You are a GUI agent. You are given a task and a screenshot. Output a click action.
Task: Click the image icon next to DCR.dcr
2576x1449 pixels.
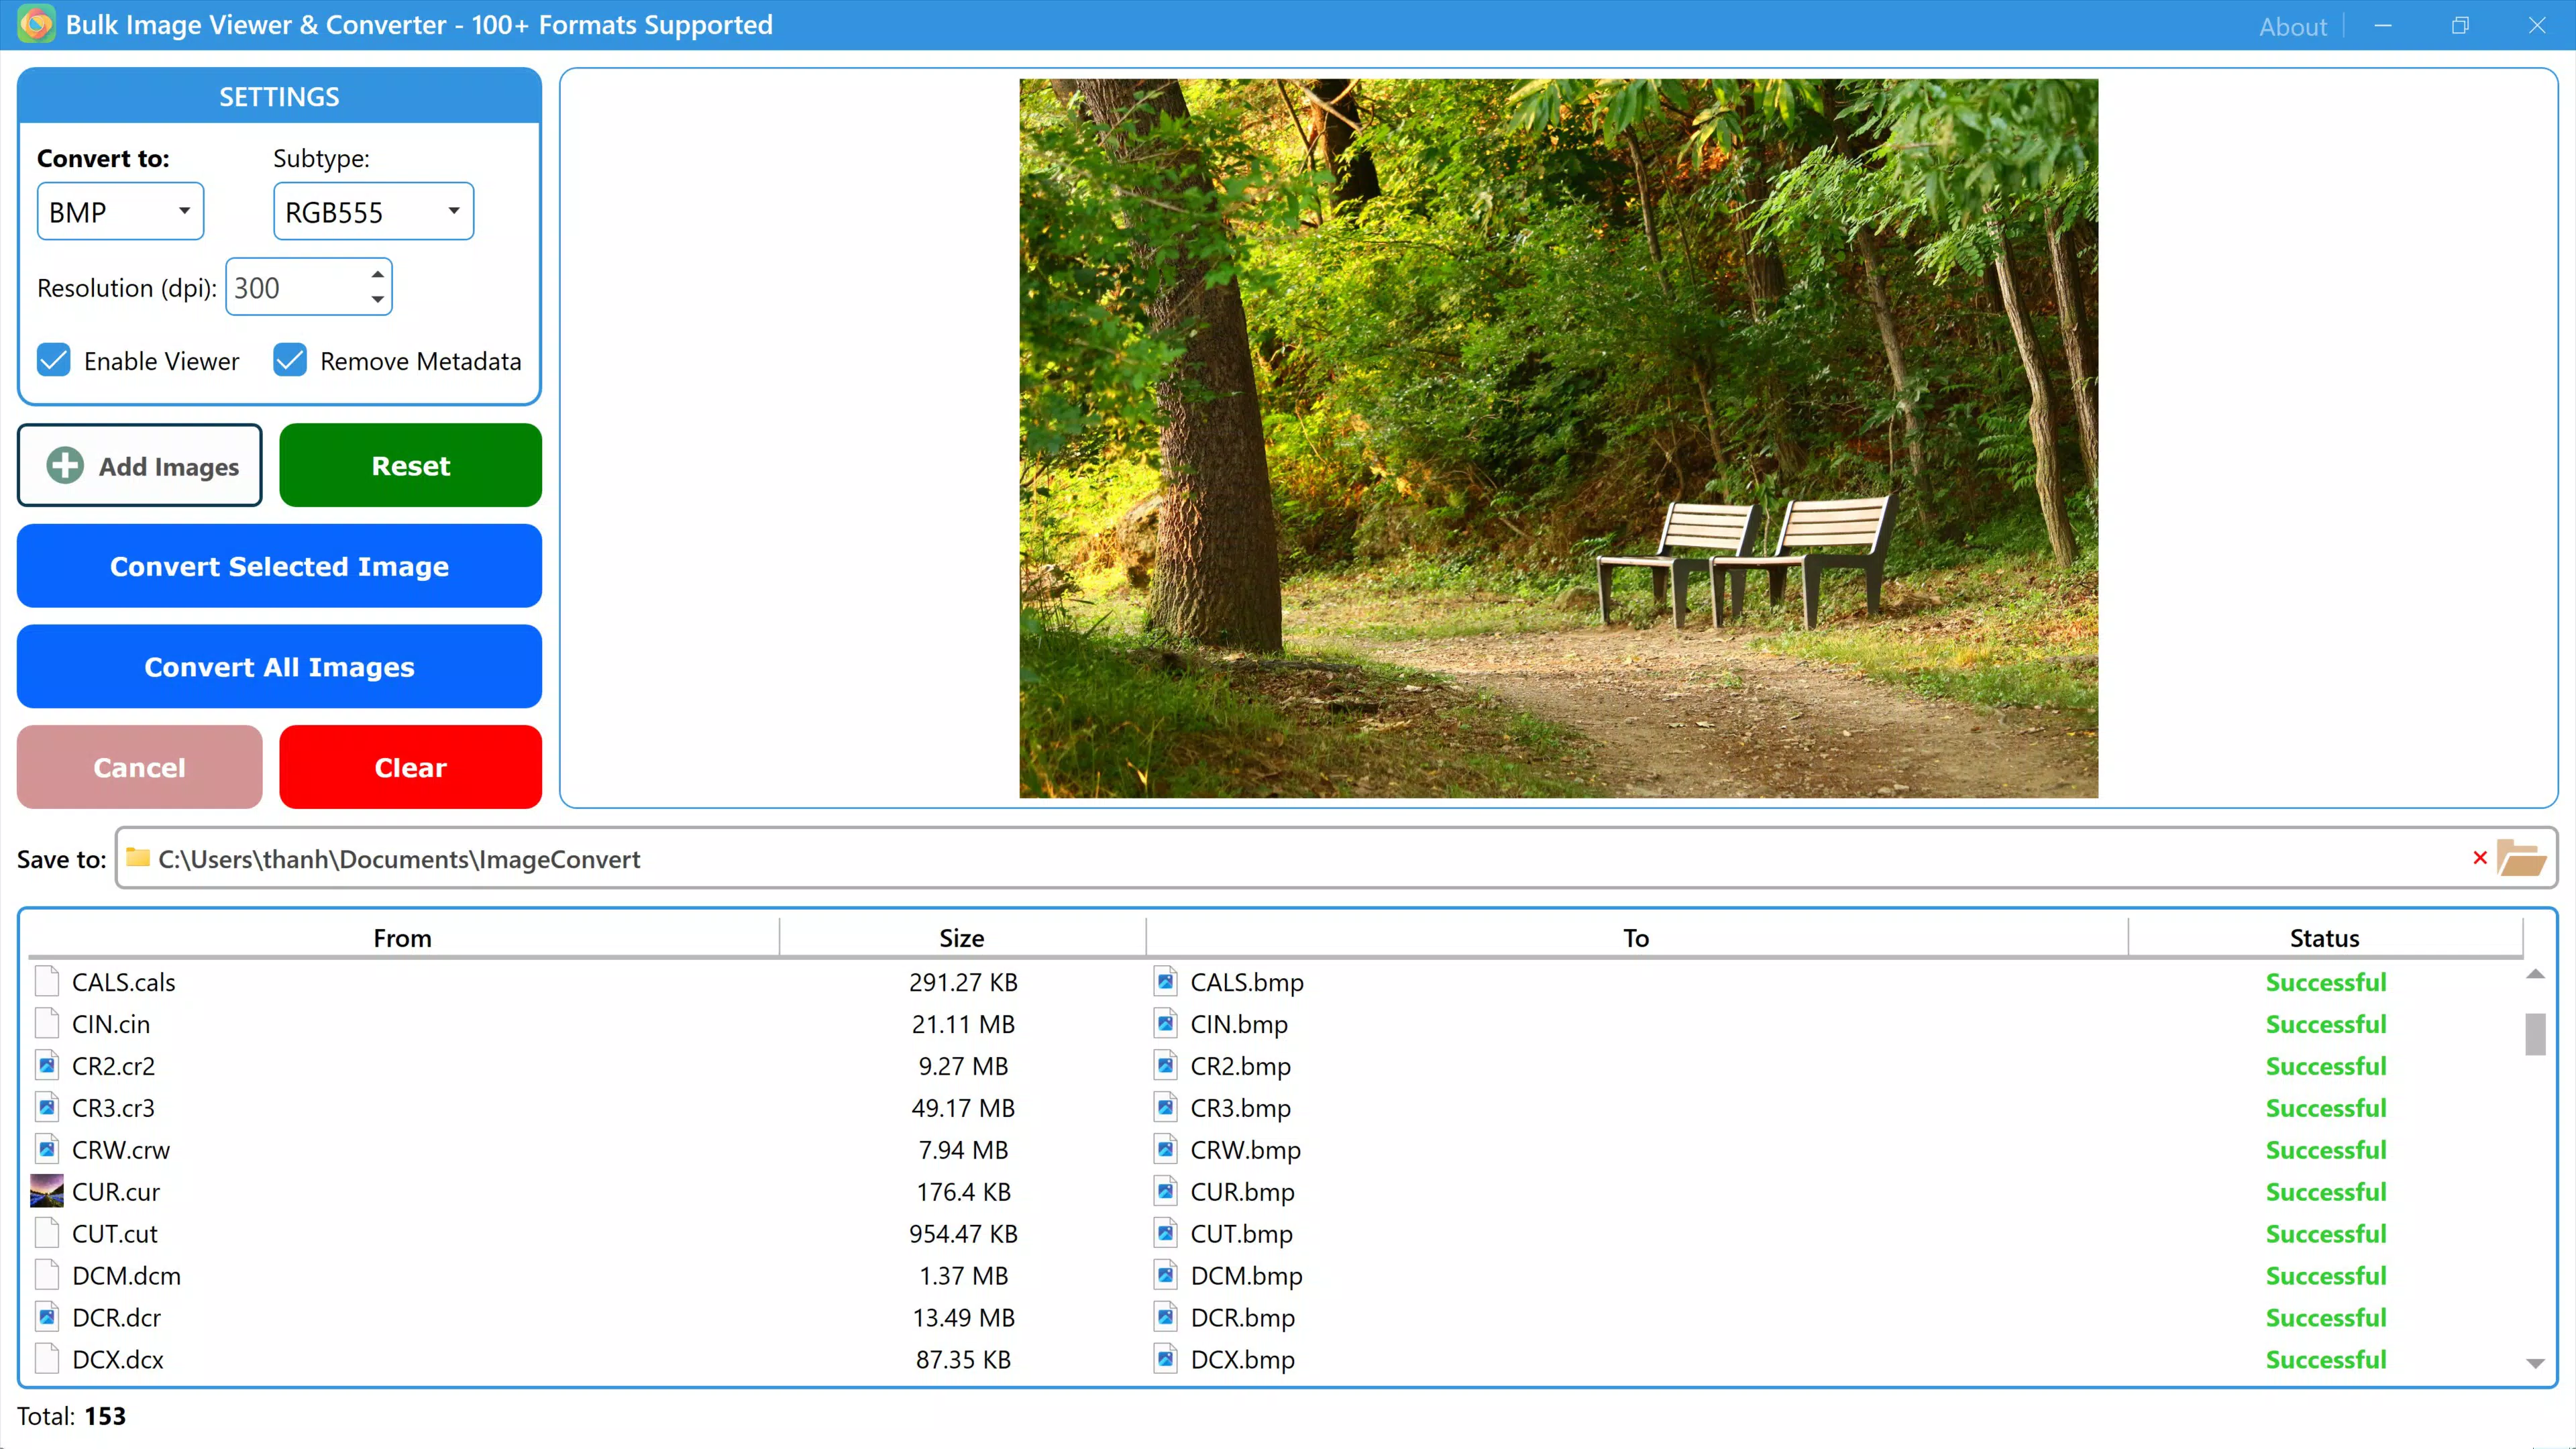[47, 1317]
